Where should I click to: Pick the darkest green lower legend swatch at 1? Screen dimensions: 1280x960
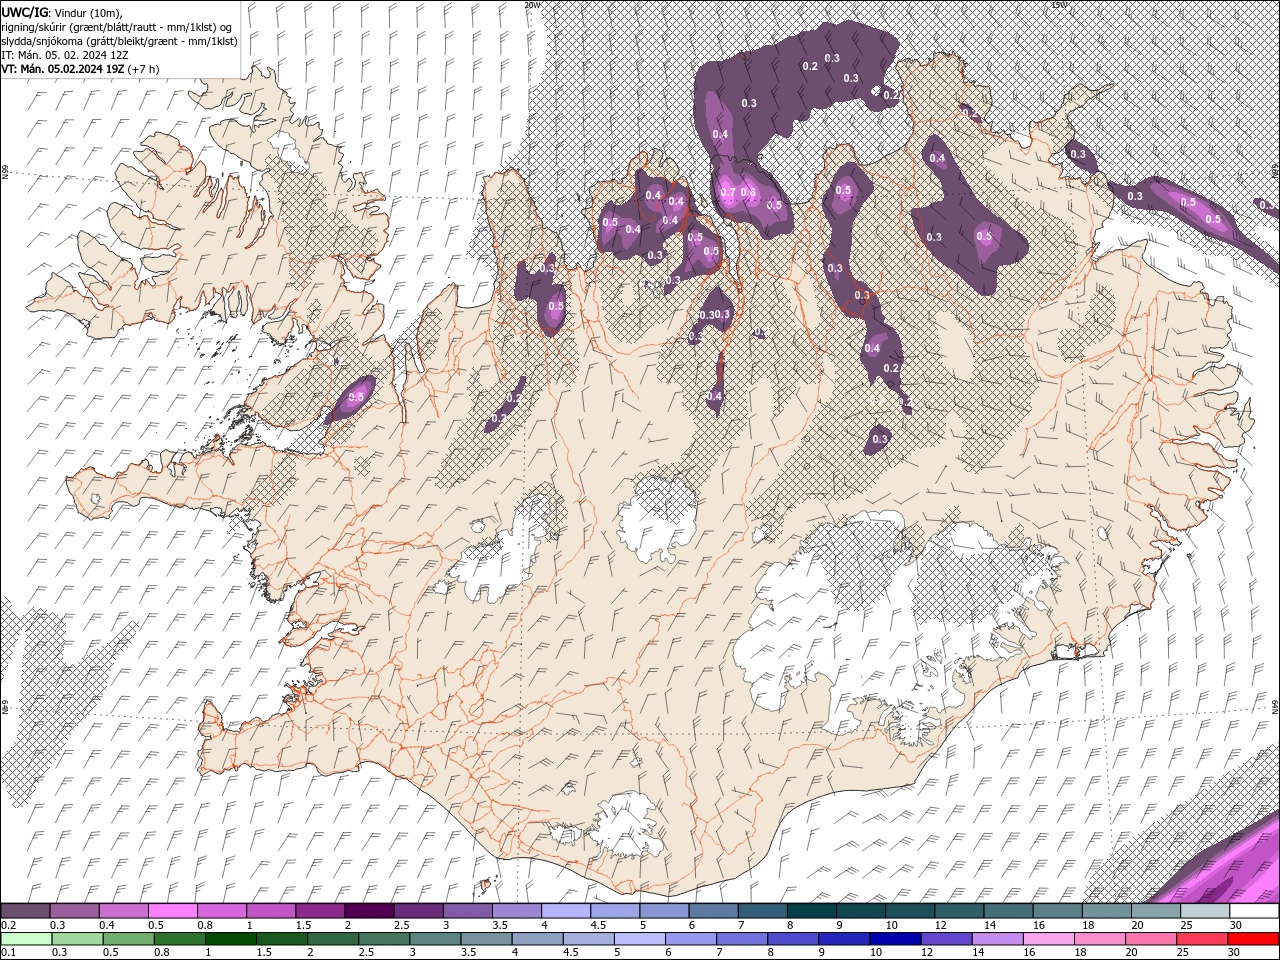coord(230,939)
